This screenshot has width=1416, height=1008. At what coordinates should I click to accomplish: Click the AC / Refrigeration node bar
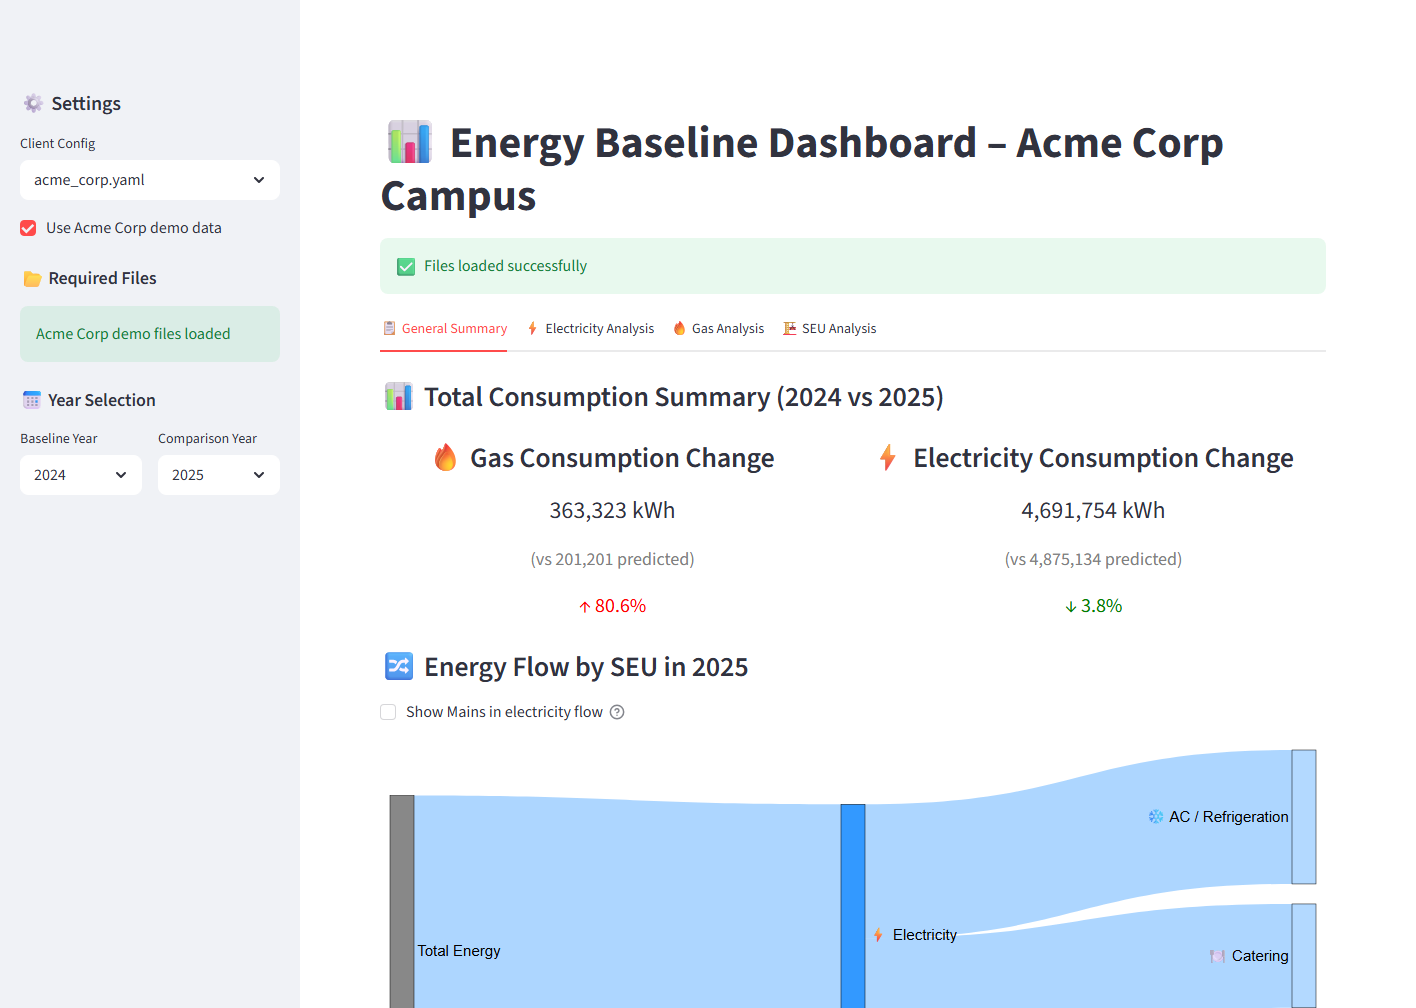(1304, 817)
